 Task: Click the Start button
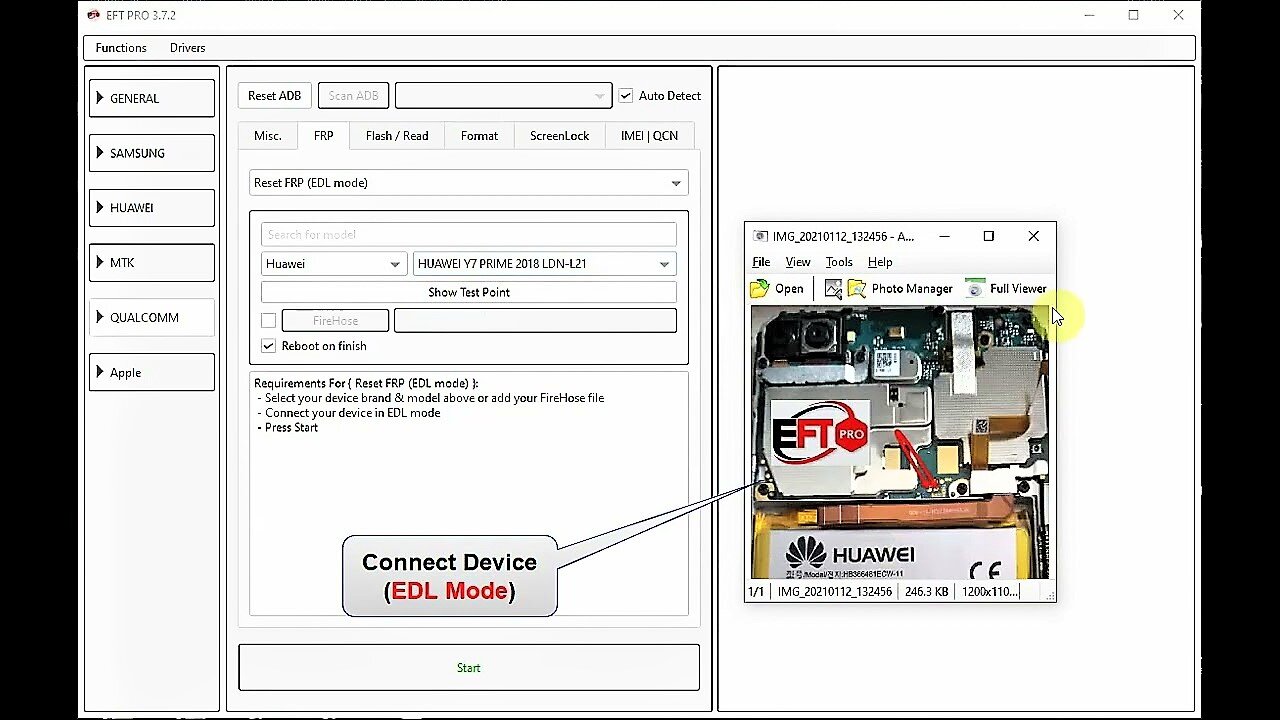tap(469, 667)
